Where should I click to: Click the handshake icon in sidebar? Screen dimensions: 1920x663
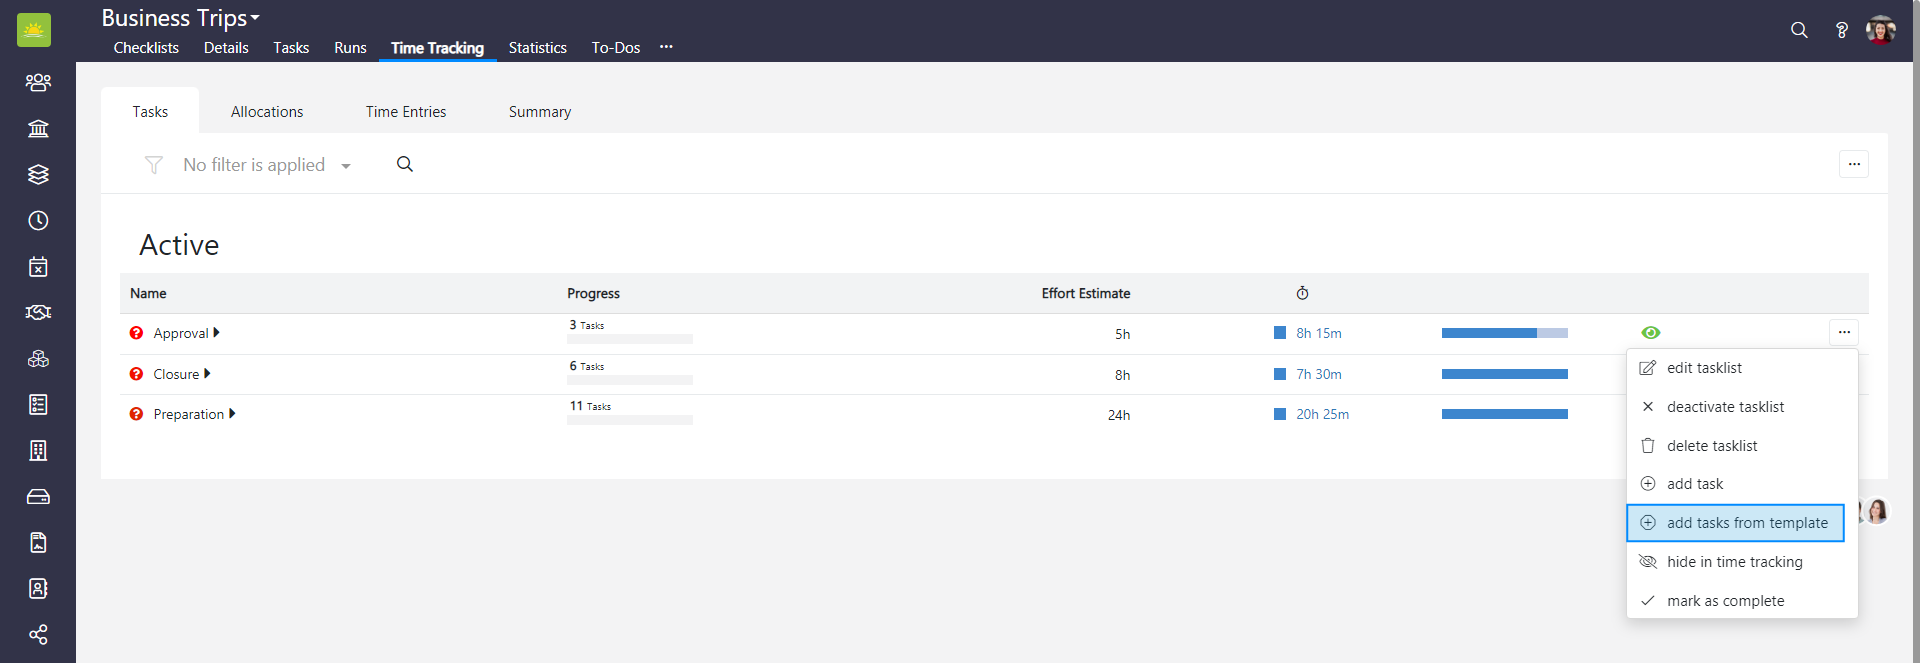click(x=38, y=313)
